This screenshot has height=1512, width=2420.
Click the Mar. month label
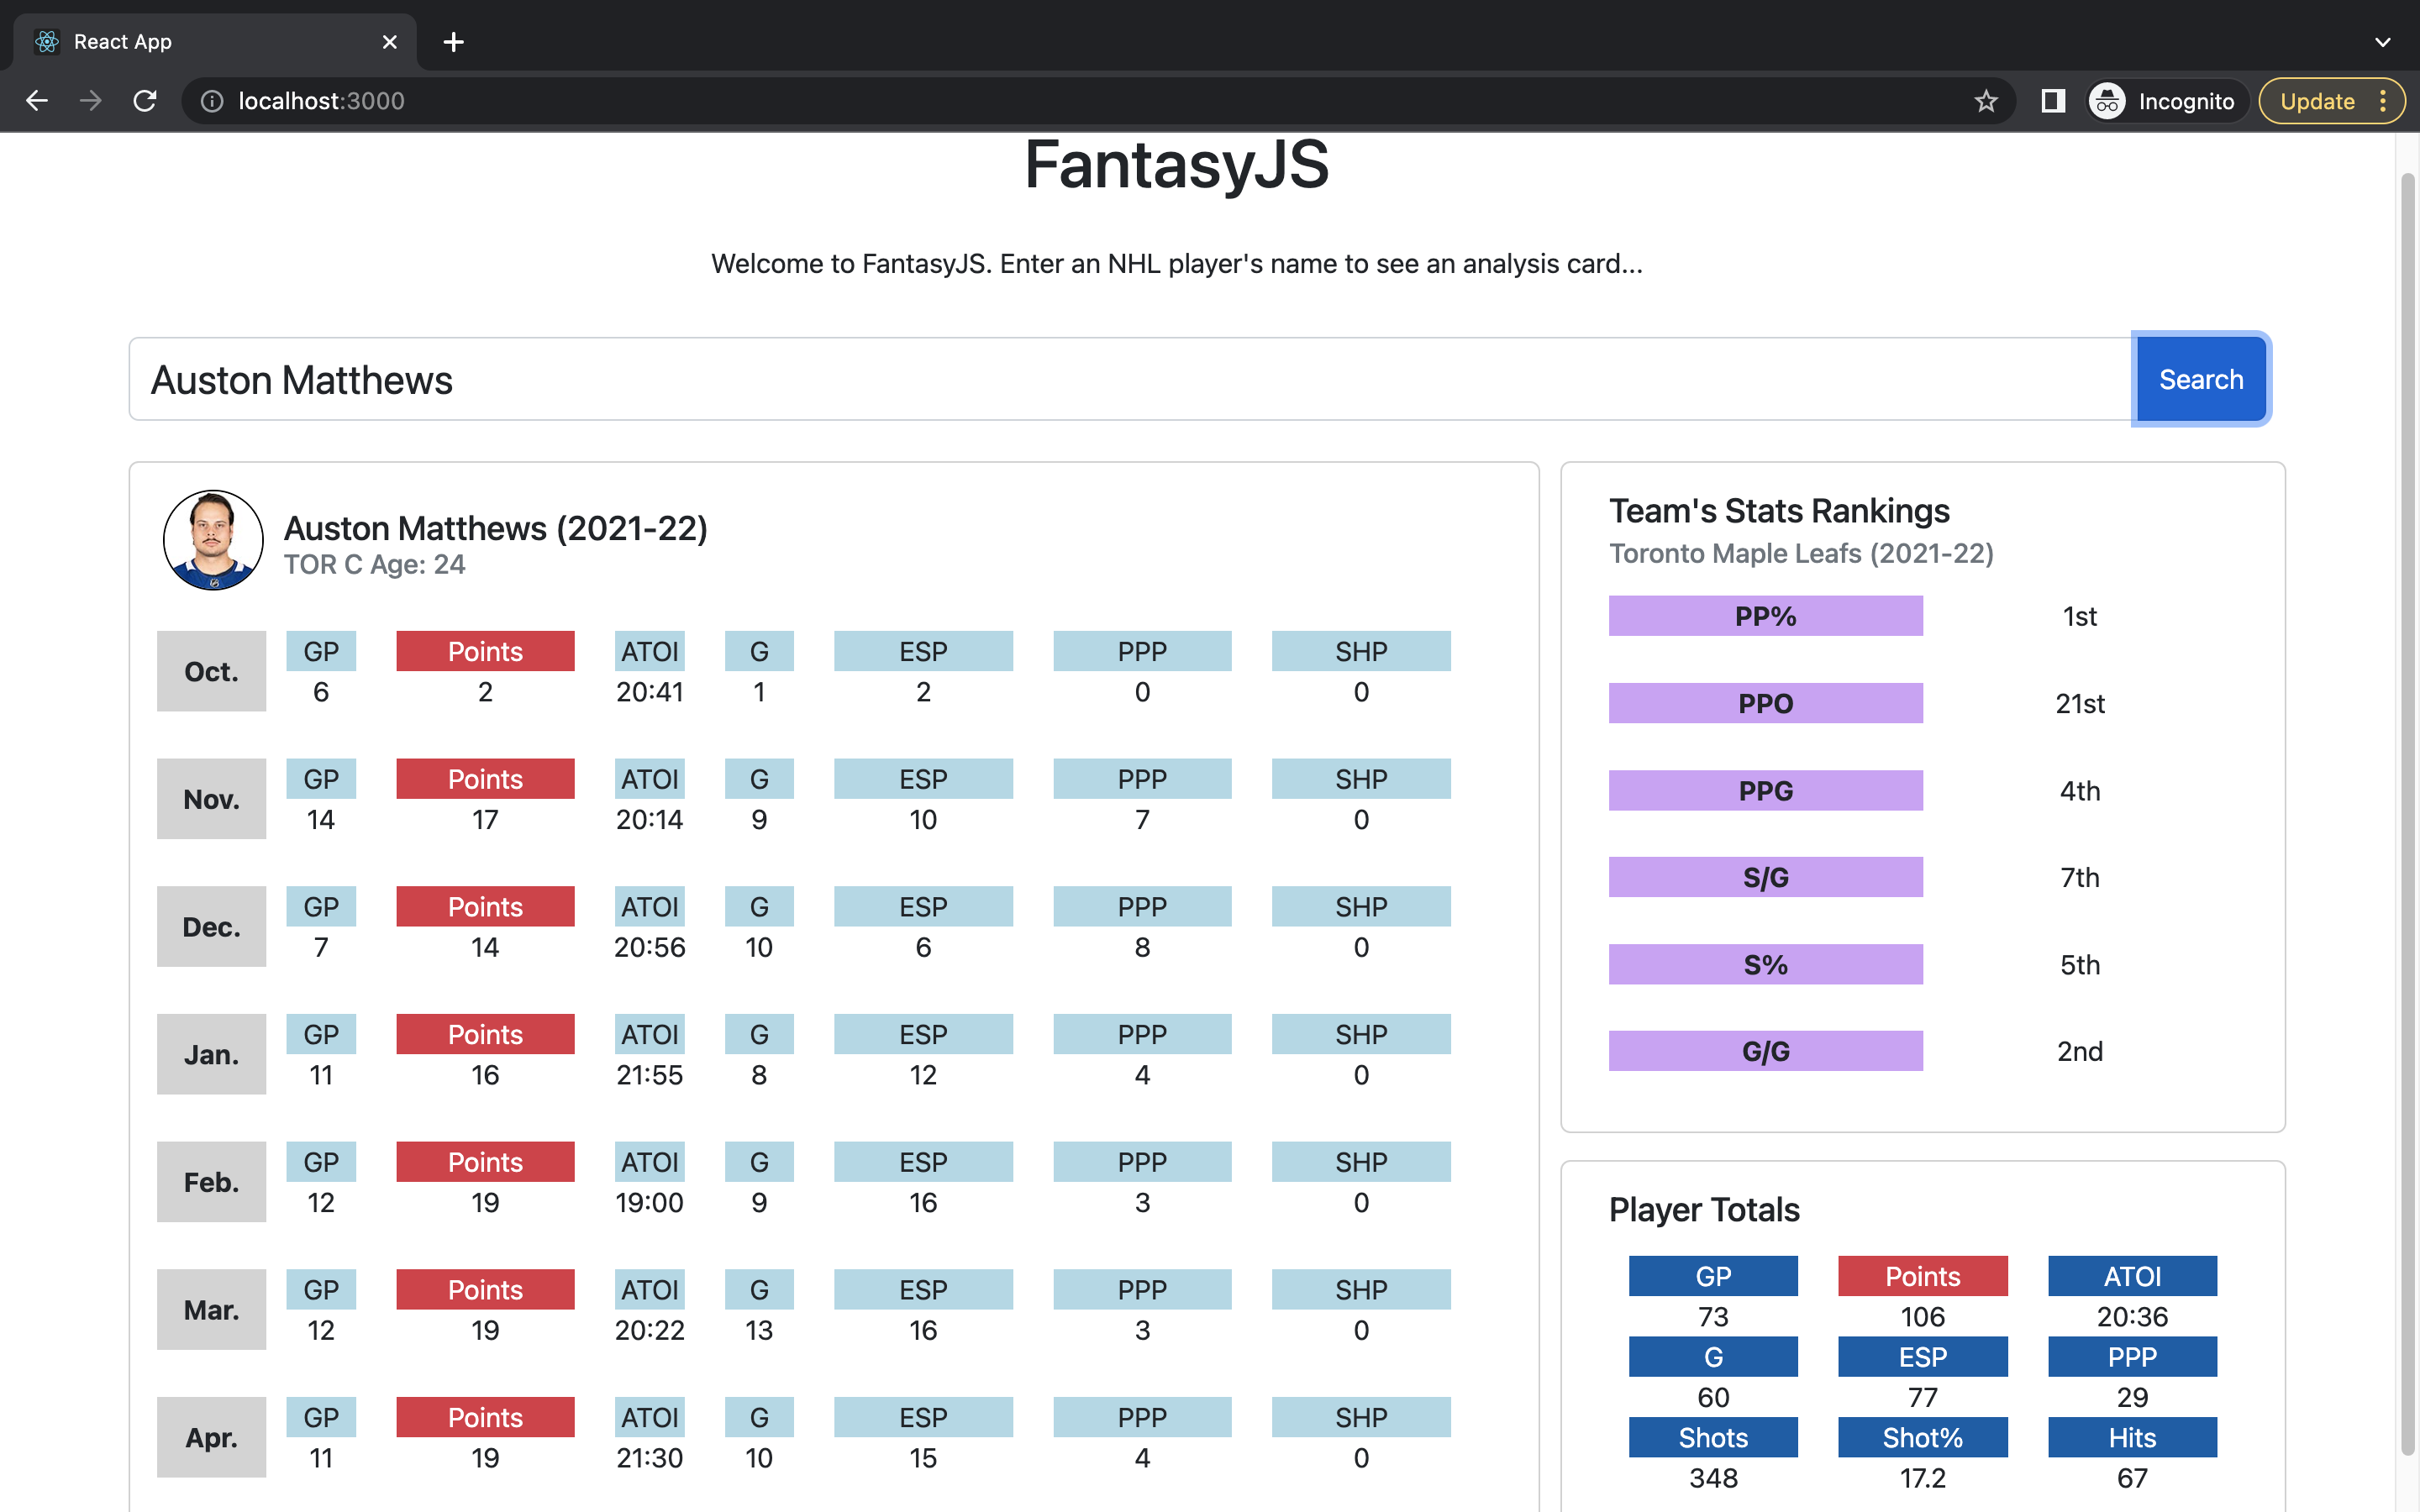tap(211, 1310)
